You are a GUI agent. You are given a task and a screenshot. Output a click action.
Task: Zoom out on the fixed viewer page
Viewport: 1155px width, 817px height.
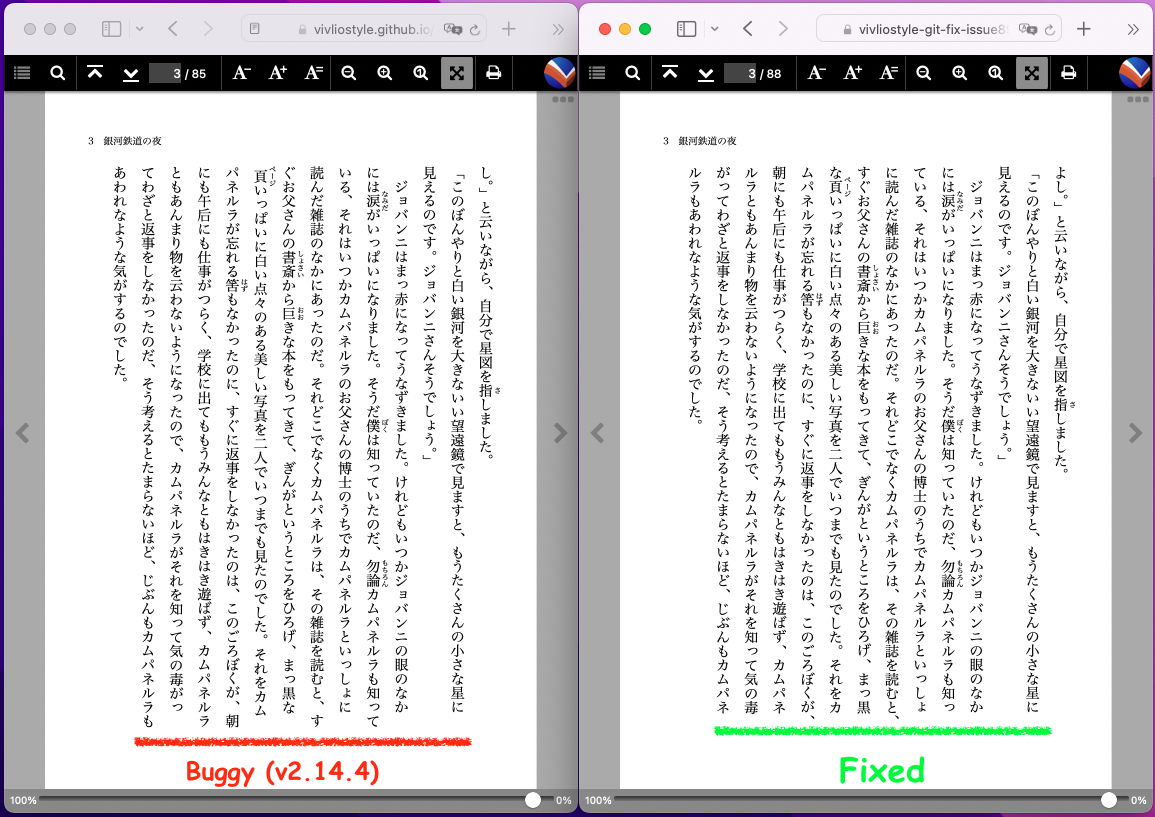point(923,72)
